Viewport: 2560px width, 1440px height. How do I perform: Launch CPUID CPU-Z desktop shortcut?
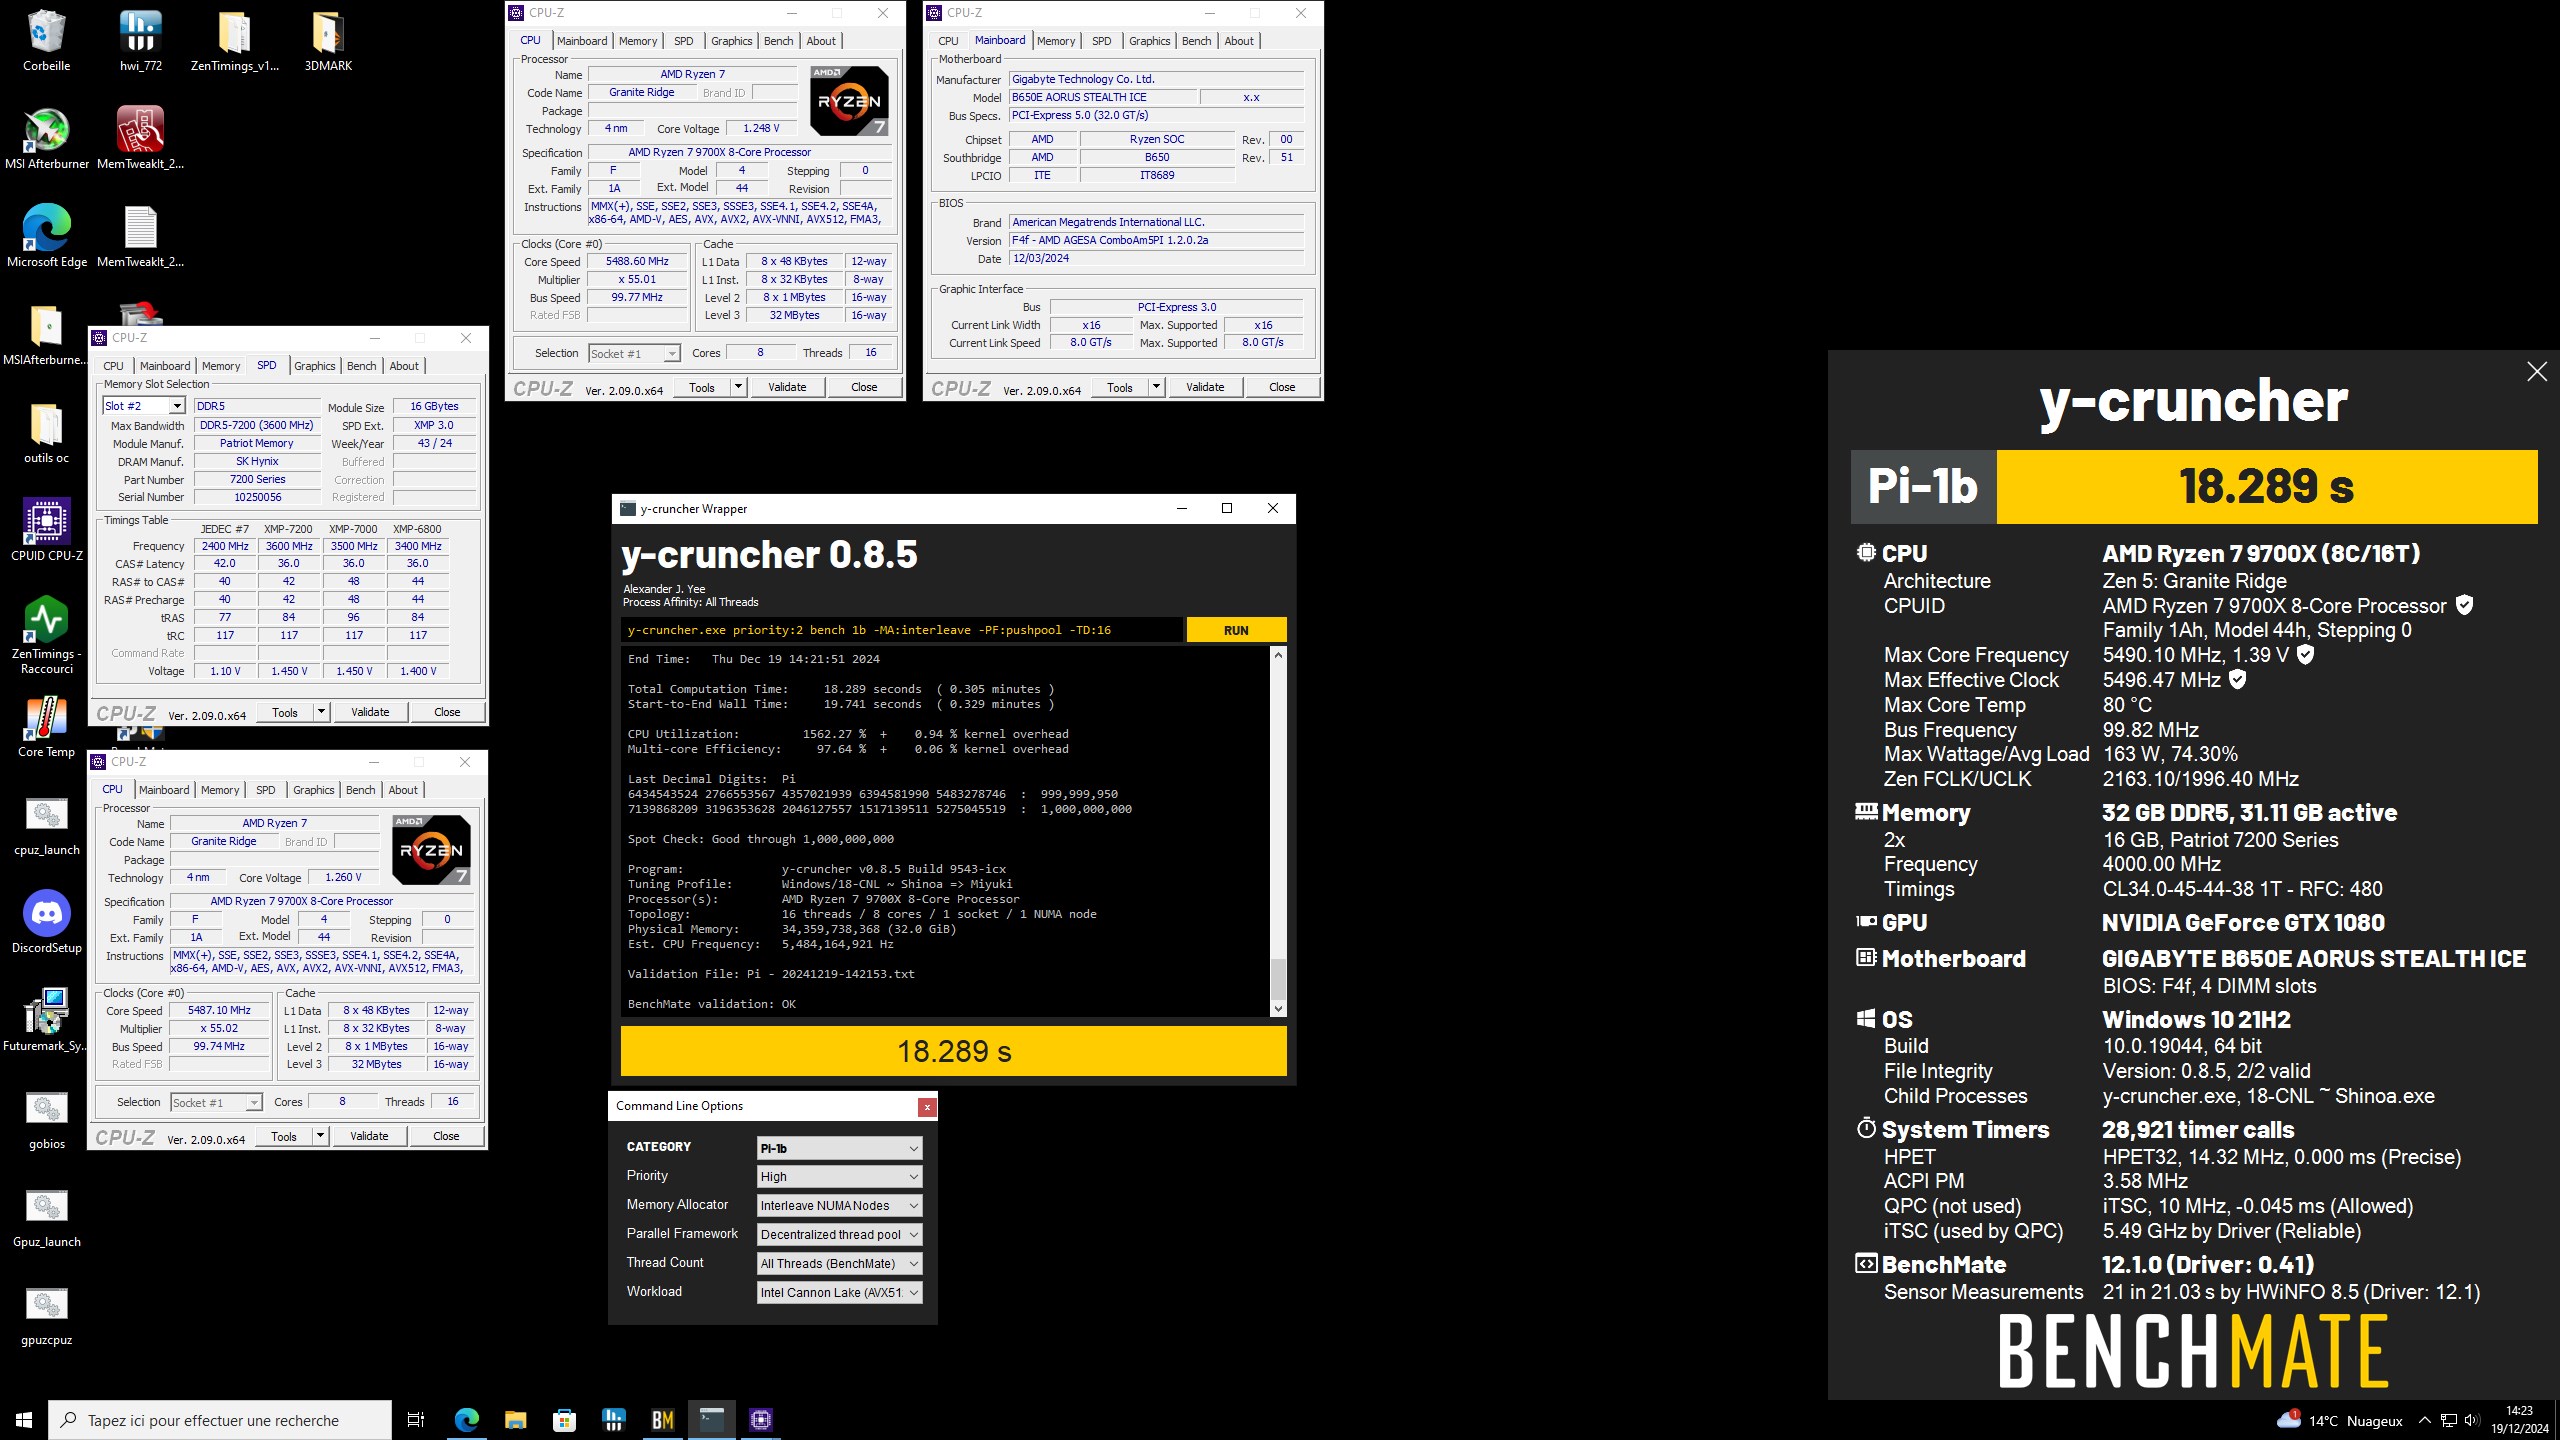[x=46, y=530]
